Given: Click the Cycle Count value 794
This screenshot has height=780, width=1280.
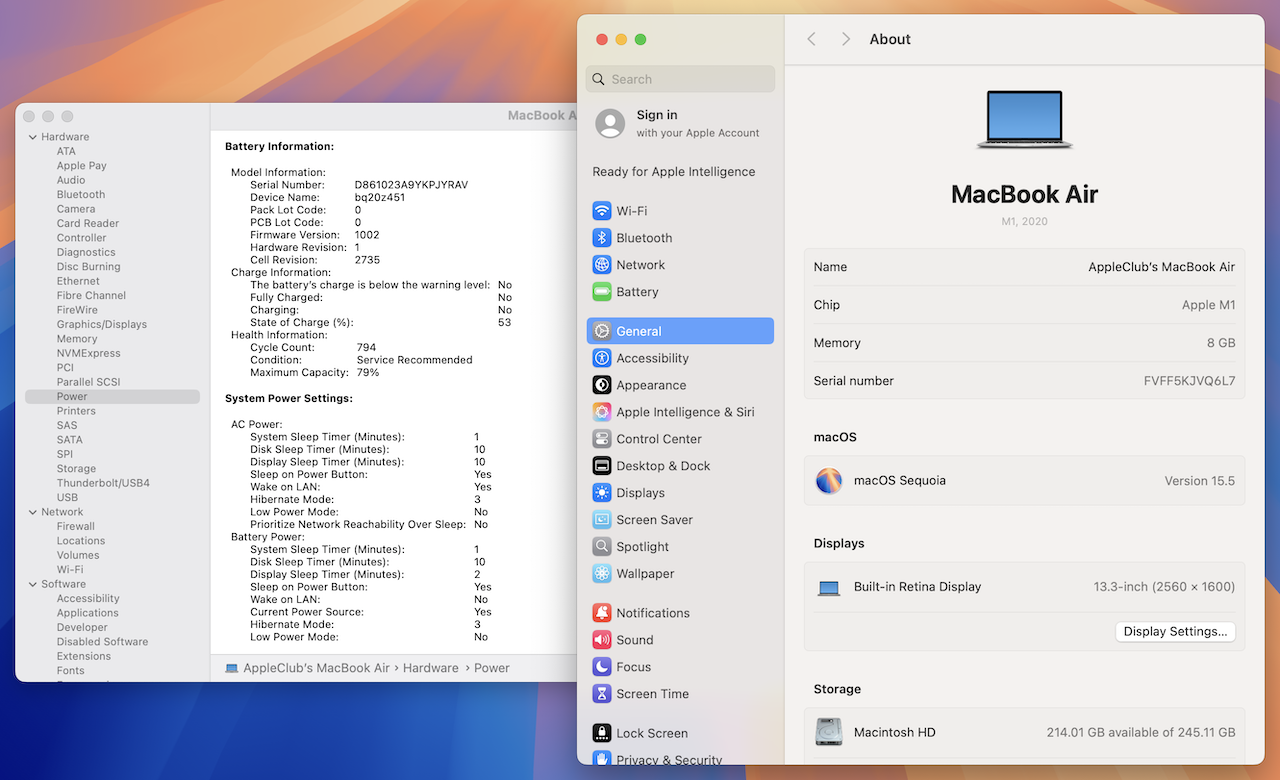Looking at the screenshot, I should 366,348.
